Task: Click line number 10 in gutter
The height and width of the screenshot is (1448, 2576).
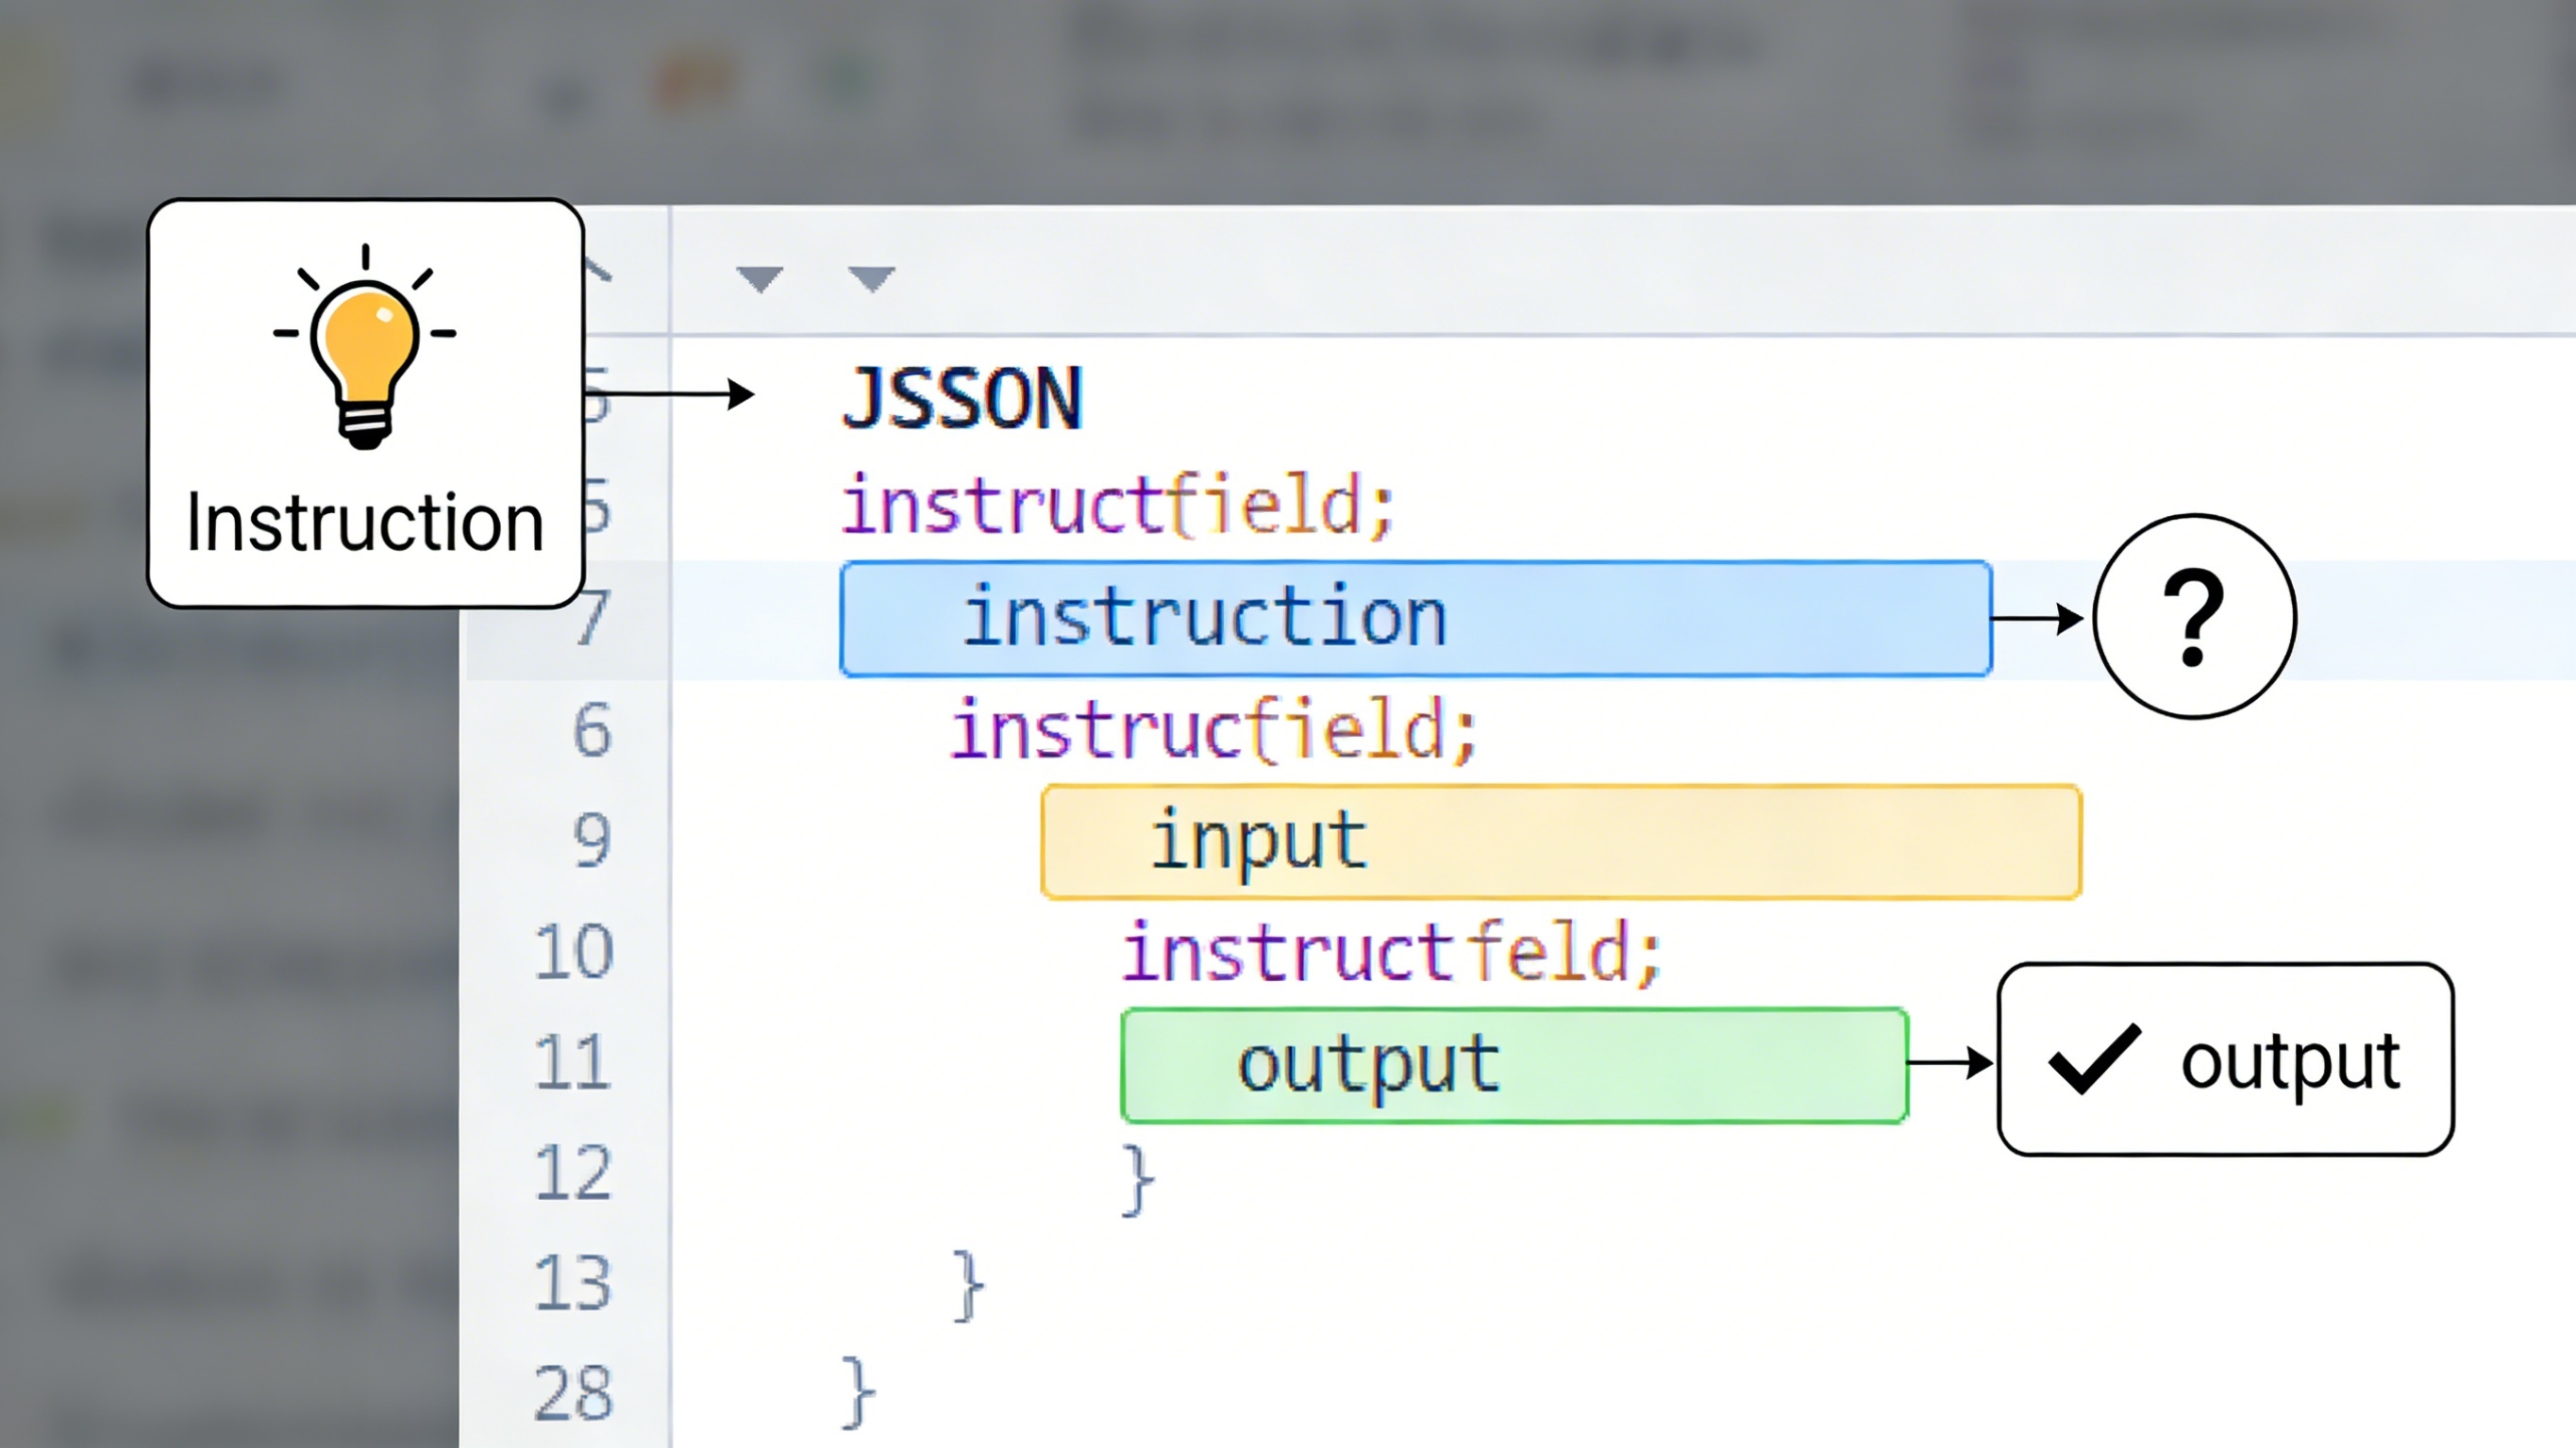Action: [572, 951]
